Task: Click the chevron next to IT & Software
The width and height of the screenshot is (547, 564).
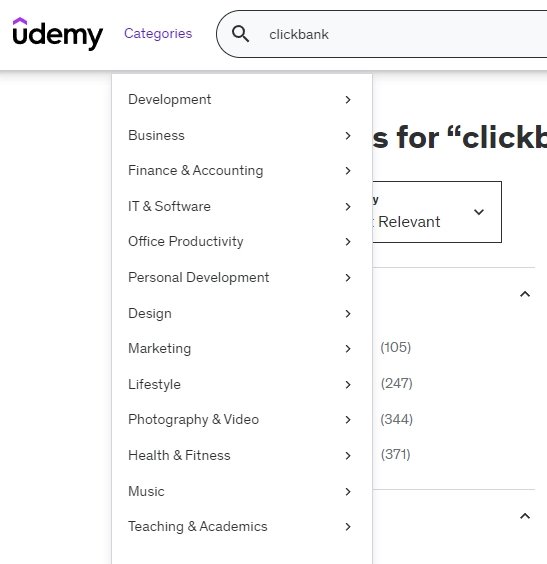Action: point(347,206)
